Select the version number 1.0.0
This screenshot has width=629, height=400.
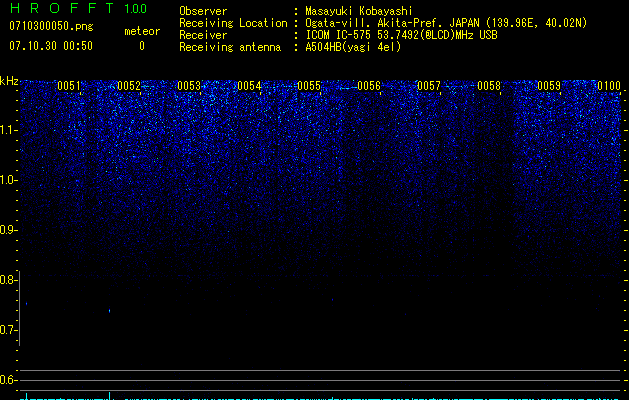point(136,9)
